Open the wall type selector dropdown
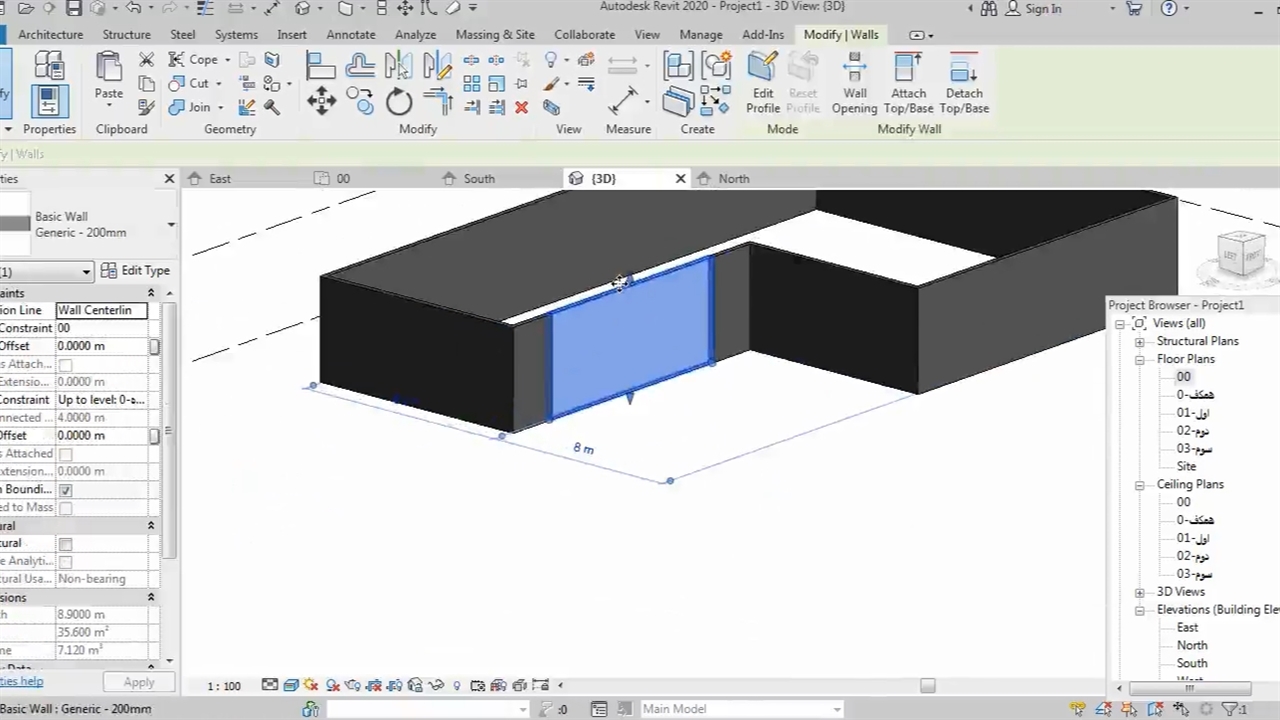This screenshot has height=720, width=1280. click(171, 225)
